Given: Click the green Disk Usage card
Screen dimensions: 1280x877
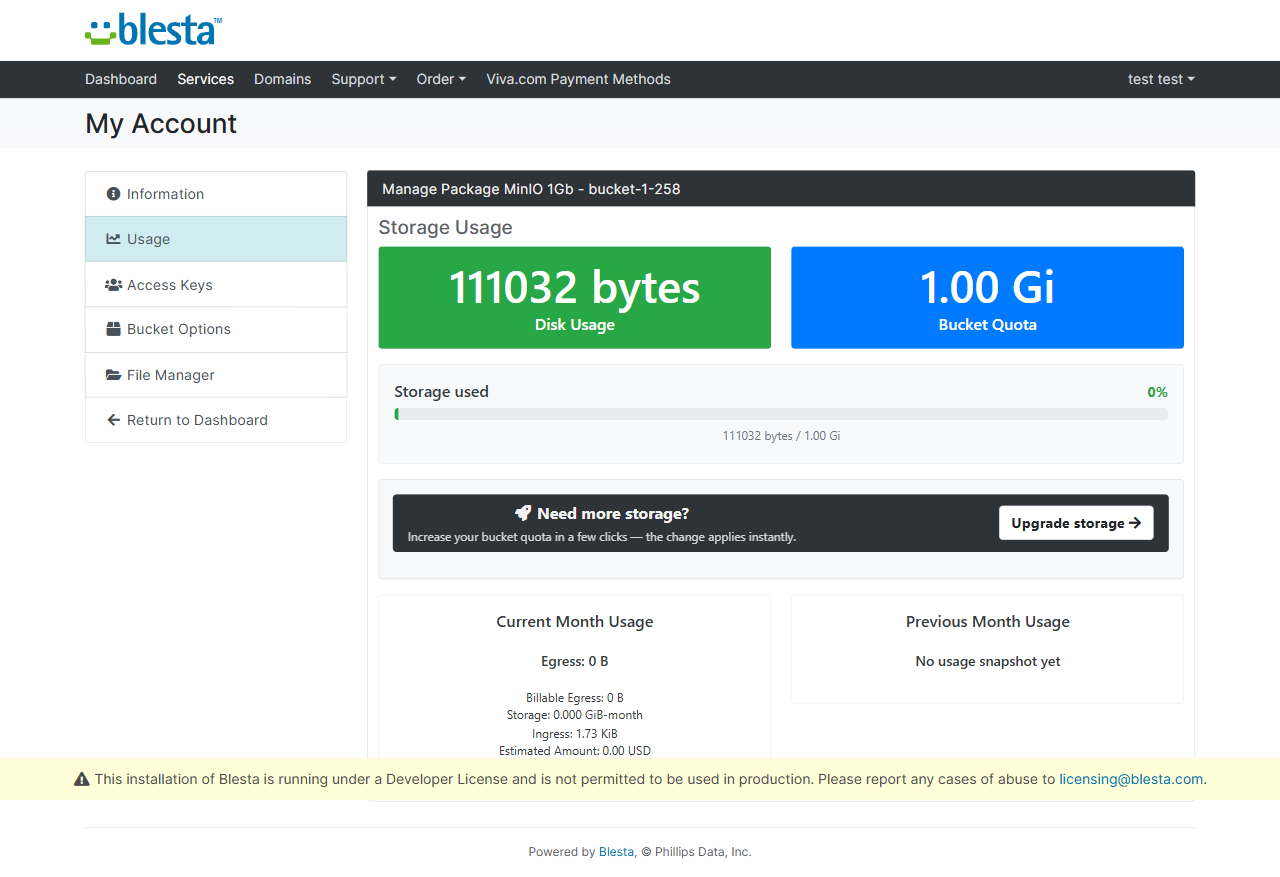Looking at the screenshot, I should tap(575, 298).
